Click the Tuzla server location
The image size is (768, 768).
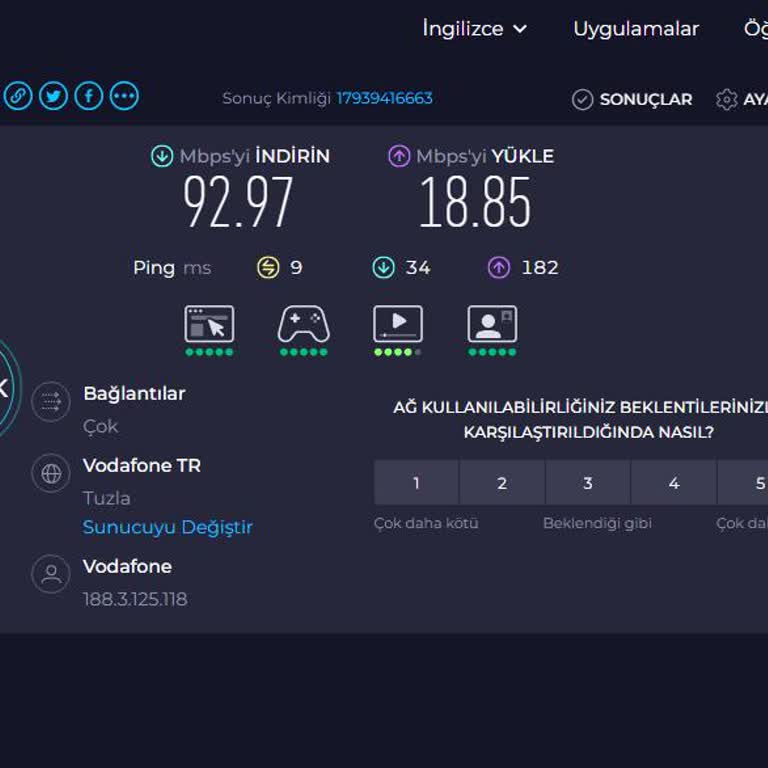pos(106,498)
